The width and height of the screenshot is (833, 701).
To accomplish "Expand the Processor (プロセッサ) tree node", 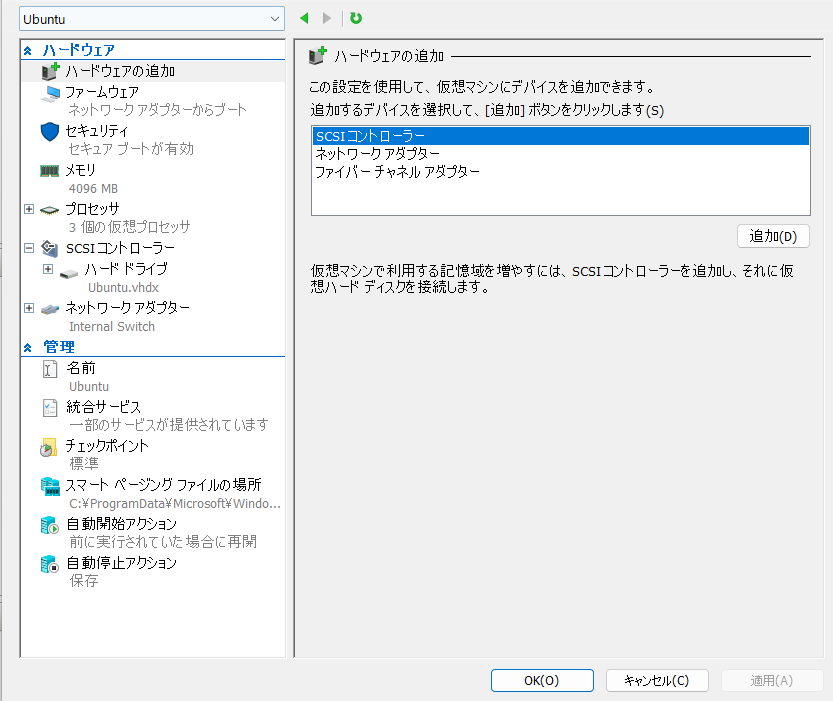I will coord(29,209).
